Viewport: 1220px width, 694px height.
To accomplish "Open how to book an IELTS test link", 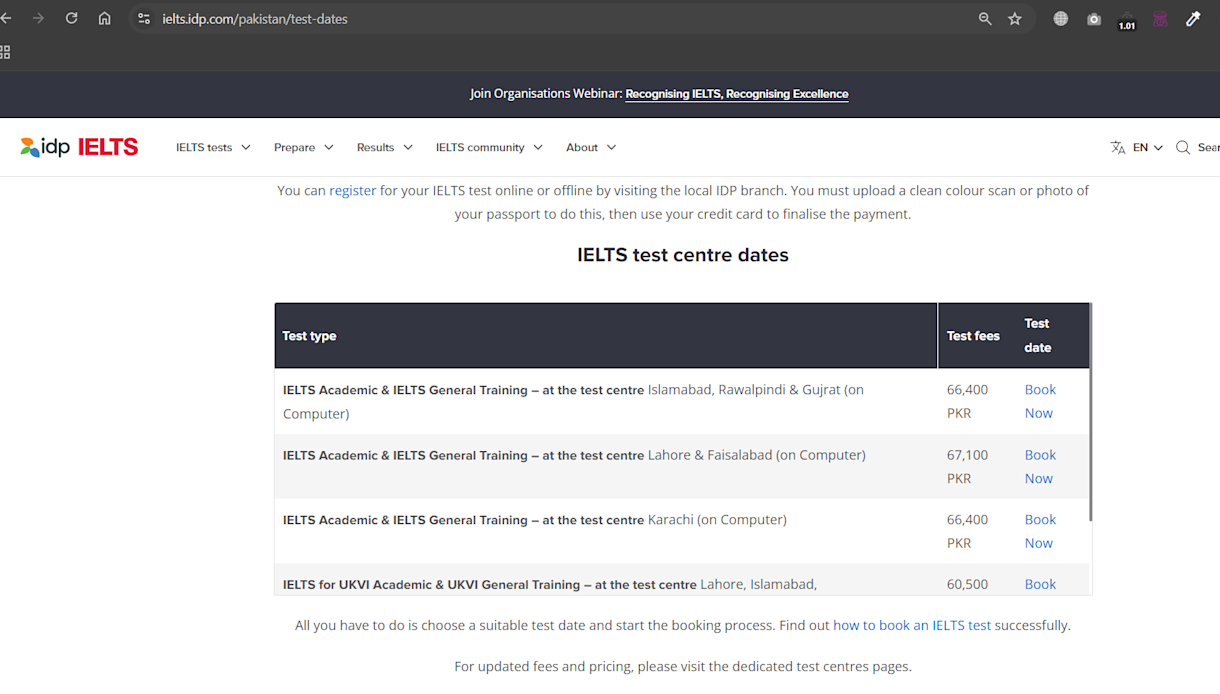I will click(912, 625).
